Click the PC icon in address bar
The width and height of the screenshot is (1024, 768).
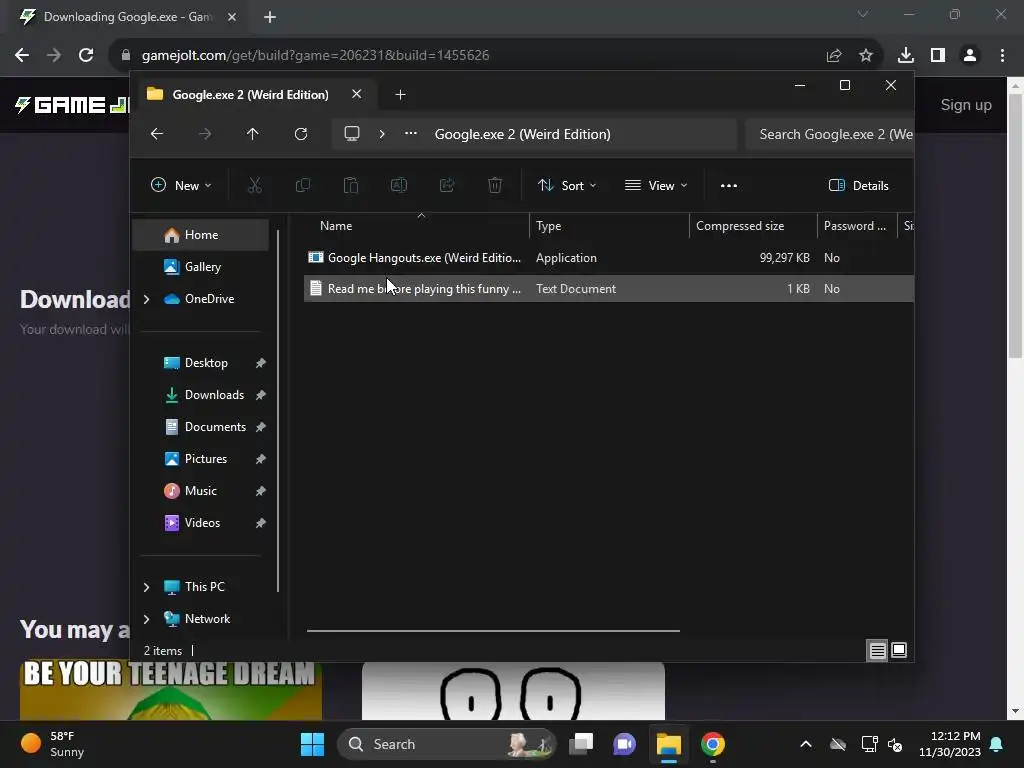352,134
